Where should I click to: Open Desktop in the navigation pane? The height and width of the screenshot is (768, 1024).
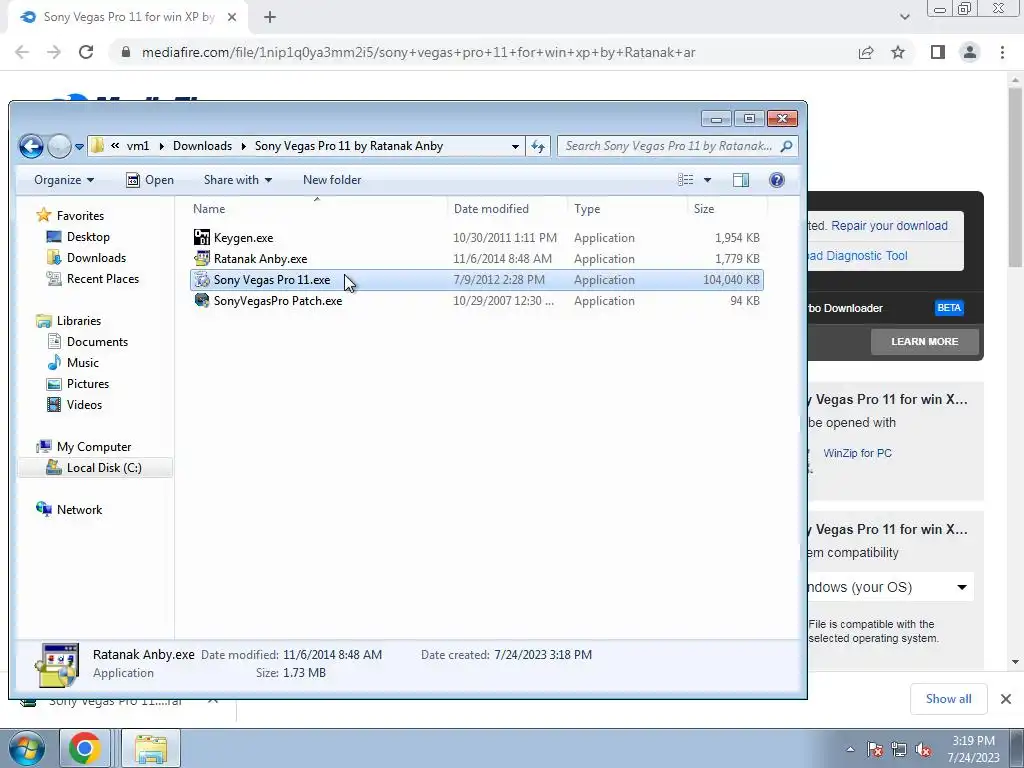point(78,236)
